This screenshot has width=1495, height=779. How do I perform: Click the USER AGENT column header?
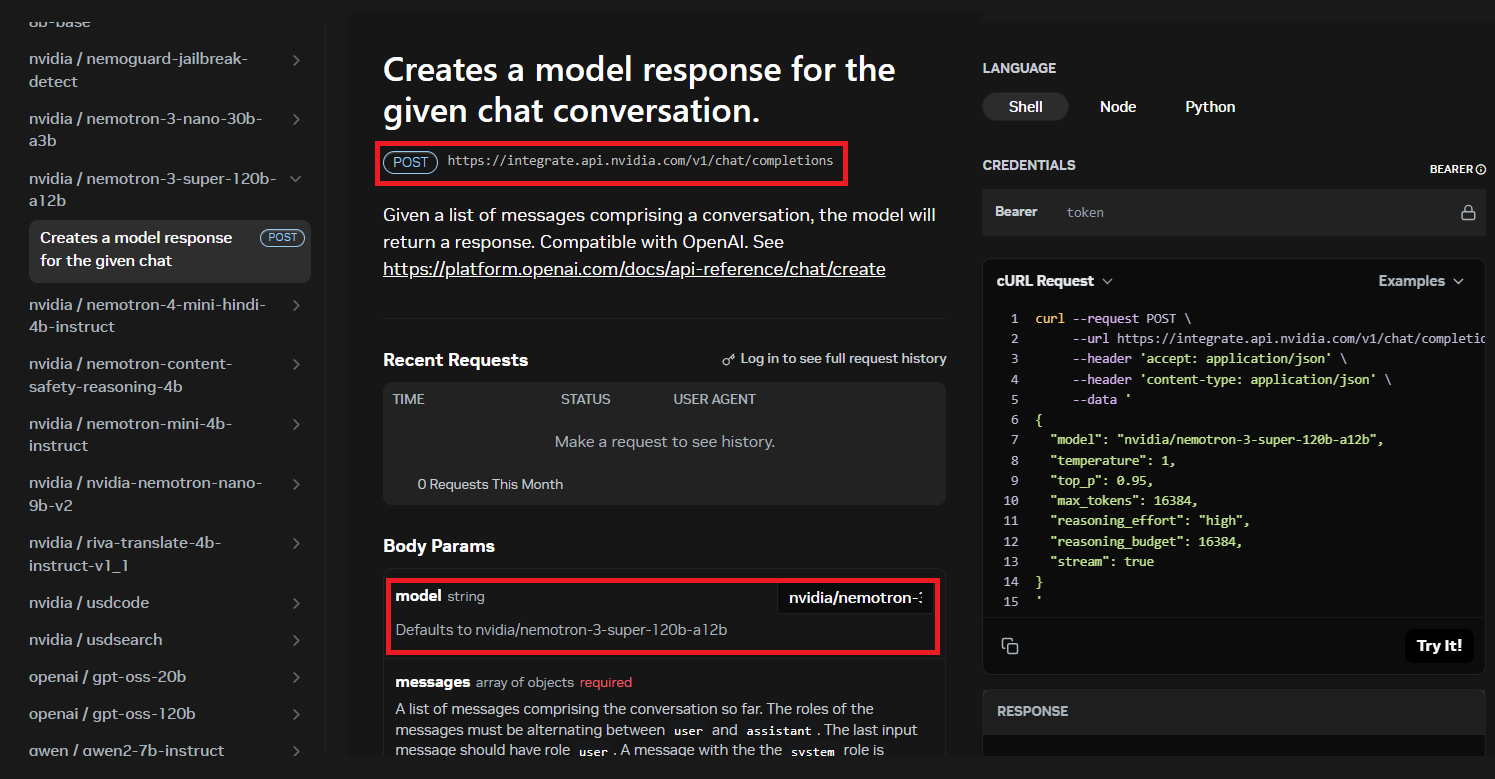[714, 399]
